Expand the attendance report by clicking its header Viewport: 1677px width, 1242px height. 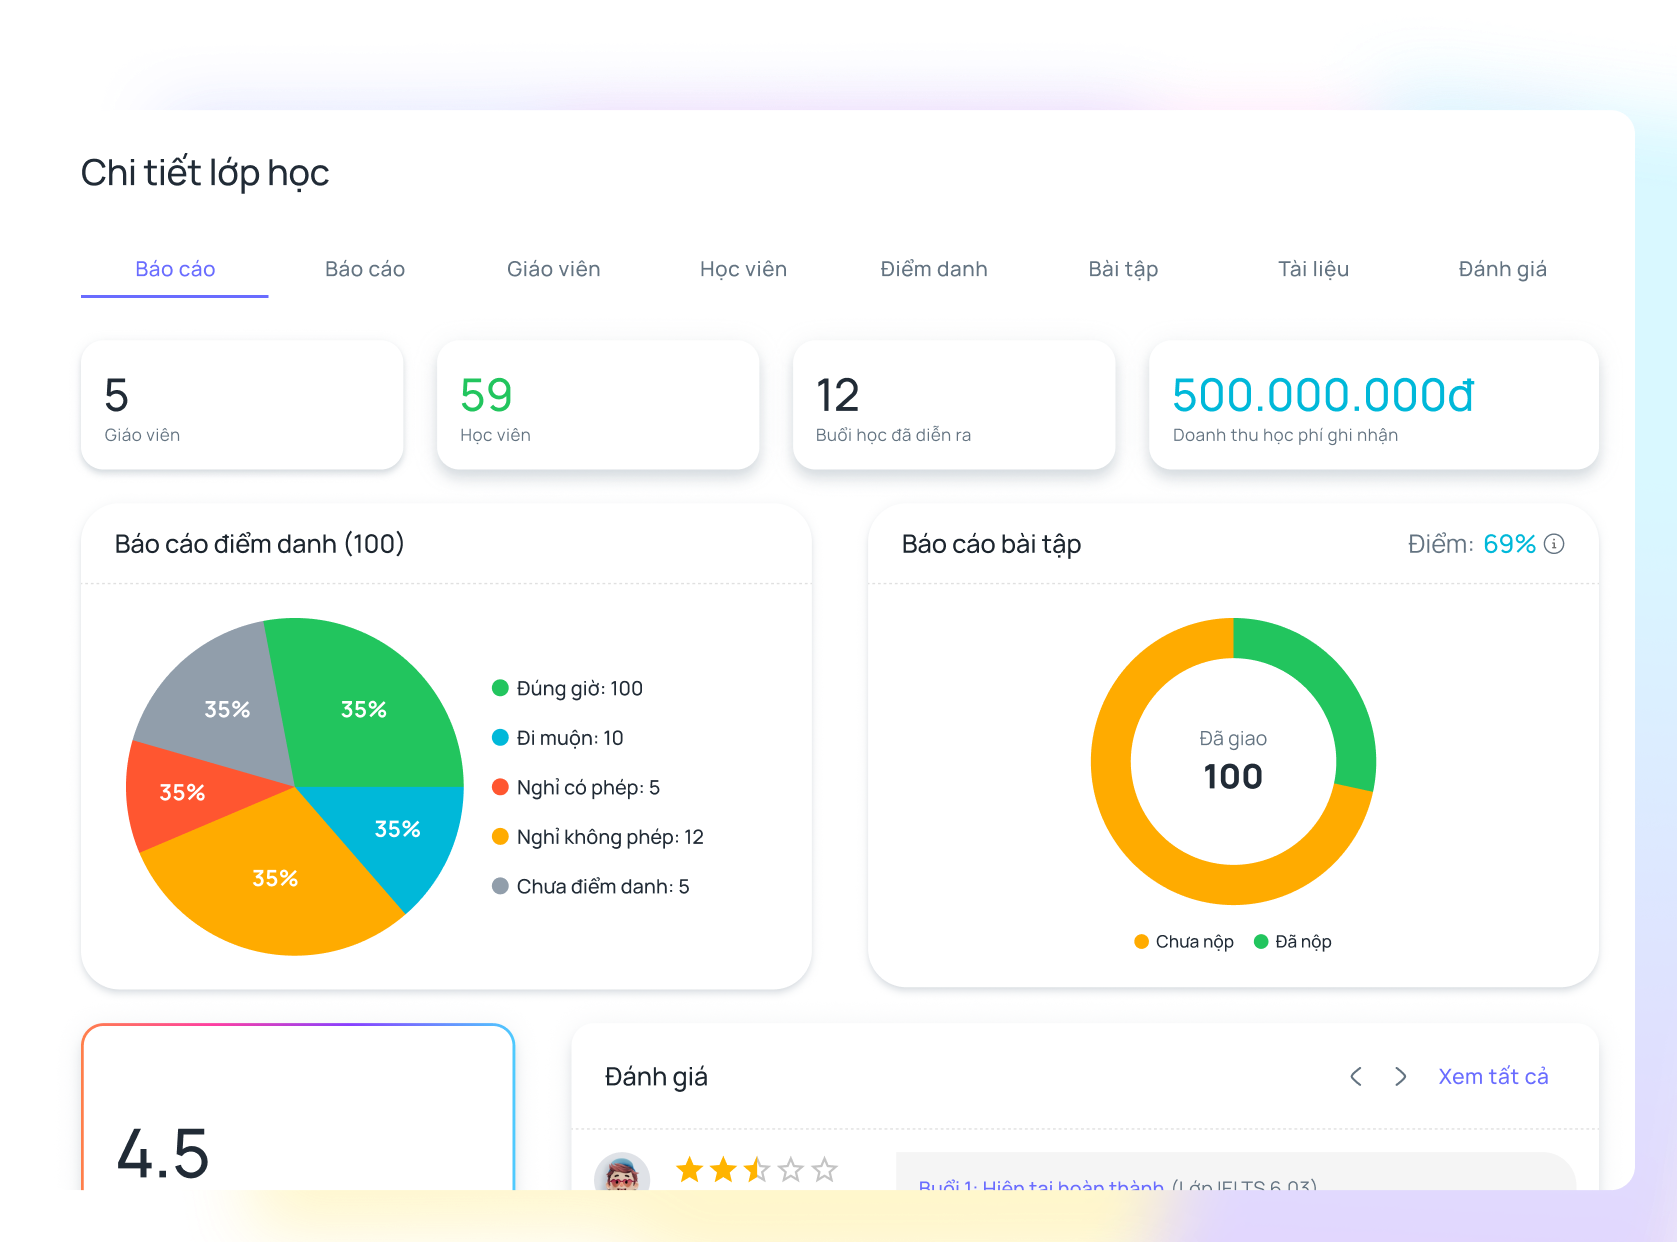click(259, 544)
